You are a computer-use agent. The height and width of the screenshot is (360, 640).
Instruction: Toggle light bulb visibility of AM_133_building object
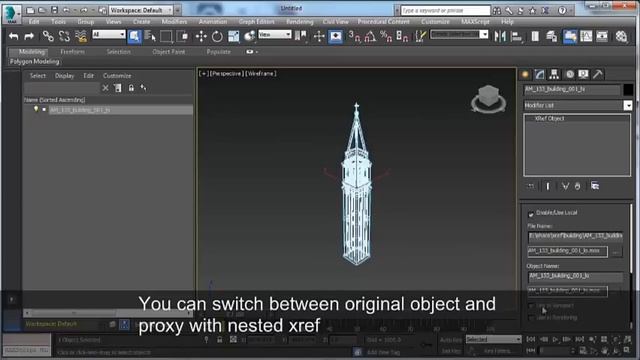pos(36,109)
